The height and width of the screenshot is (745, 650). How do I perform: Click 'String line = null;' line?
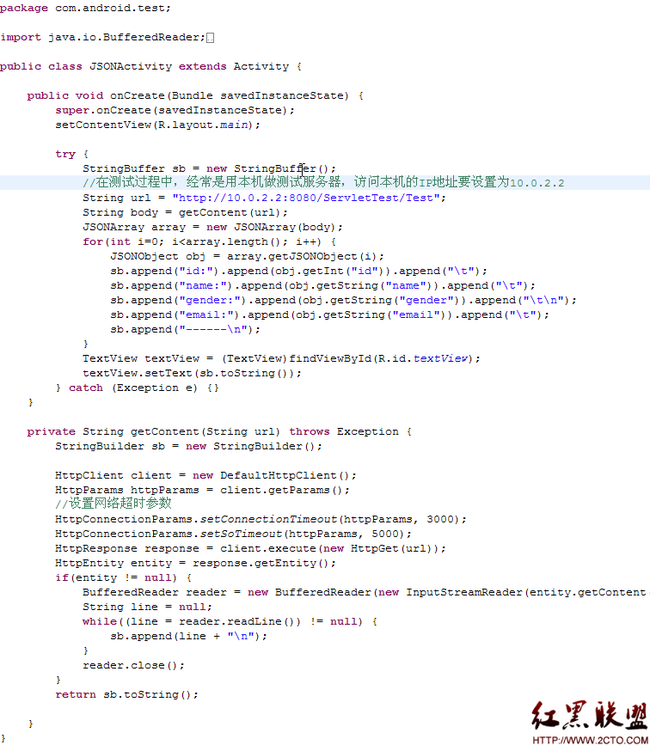[x=147, y=607]
